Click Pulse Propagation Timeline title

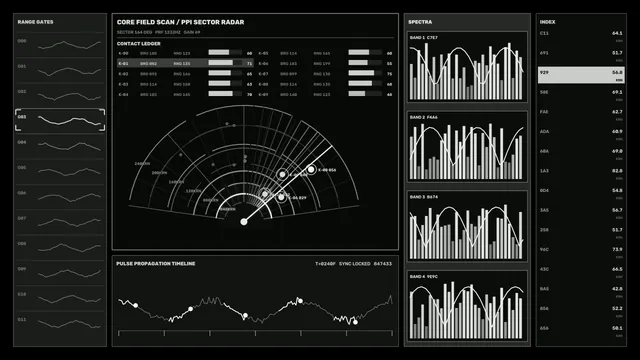tap(156, 264)
